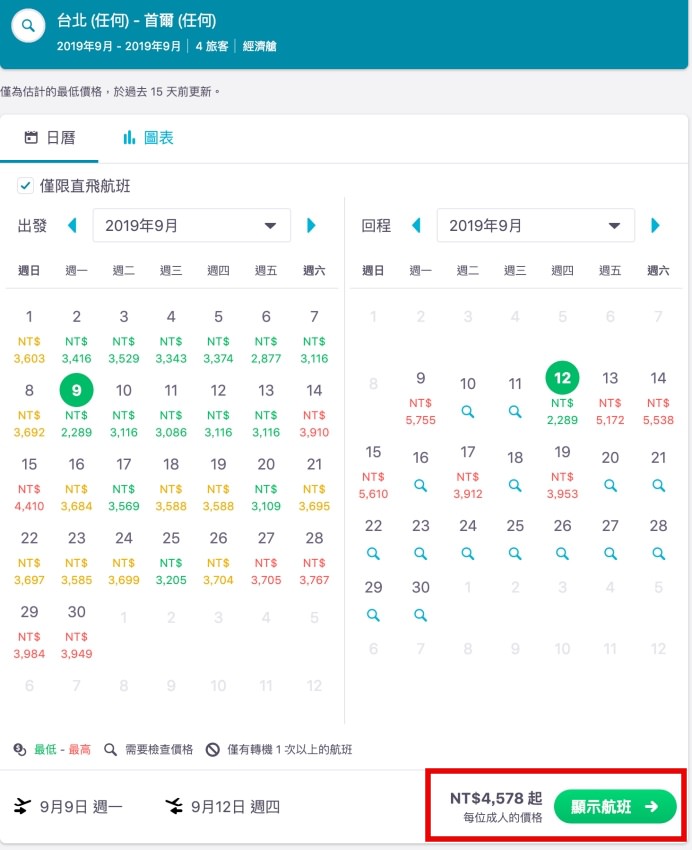Select departure date 25 at NT$3,205
Image resolution: width=692 pixels, height=850 pixels.
pos(171,557)
